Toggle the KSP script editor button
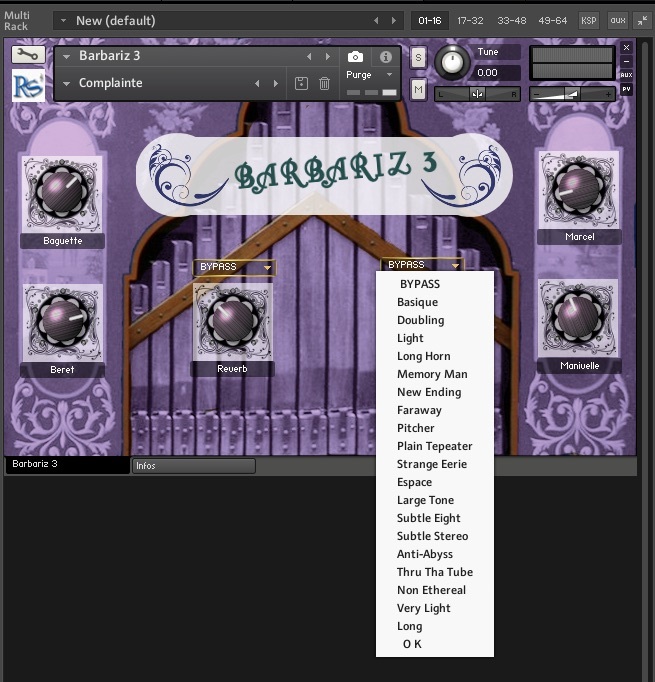655x682 pixels. point(588,20)
